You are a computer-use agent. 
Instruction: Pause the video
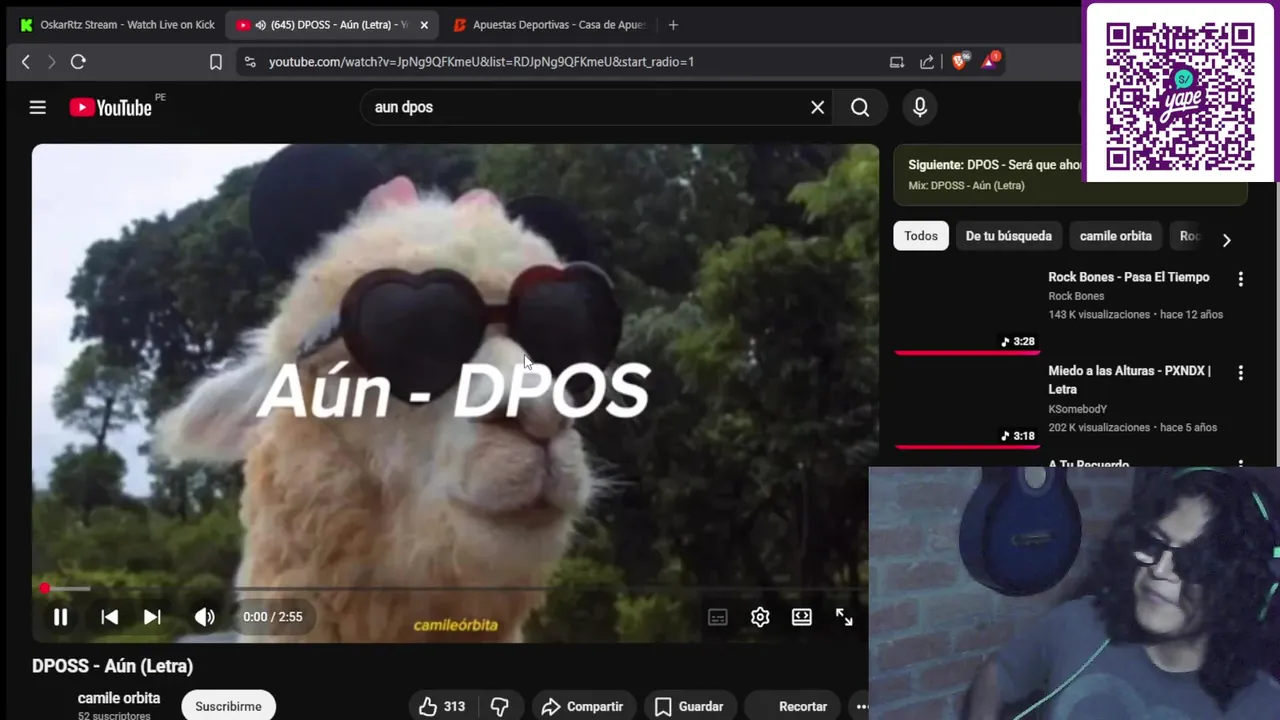[x=60, y=617]
